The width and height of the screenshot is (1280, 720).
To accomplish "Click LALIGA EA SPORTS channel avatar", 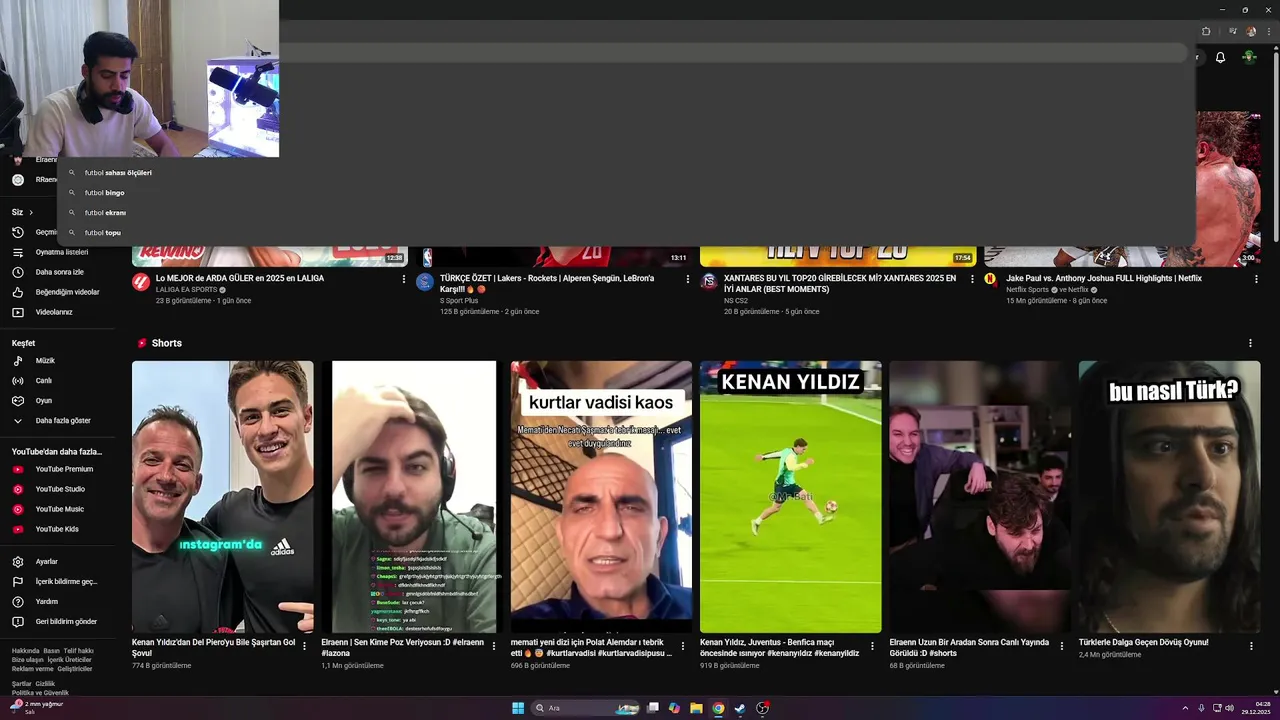I will pyautogui.click(x=141, y=281).
